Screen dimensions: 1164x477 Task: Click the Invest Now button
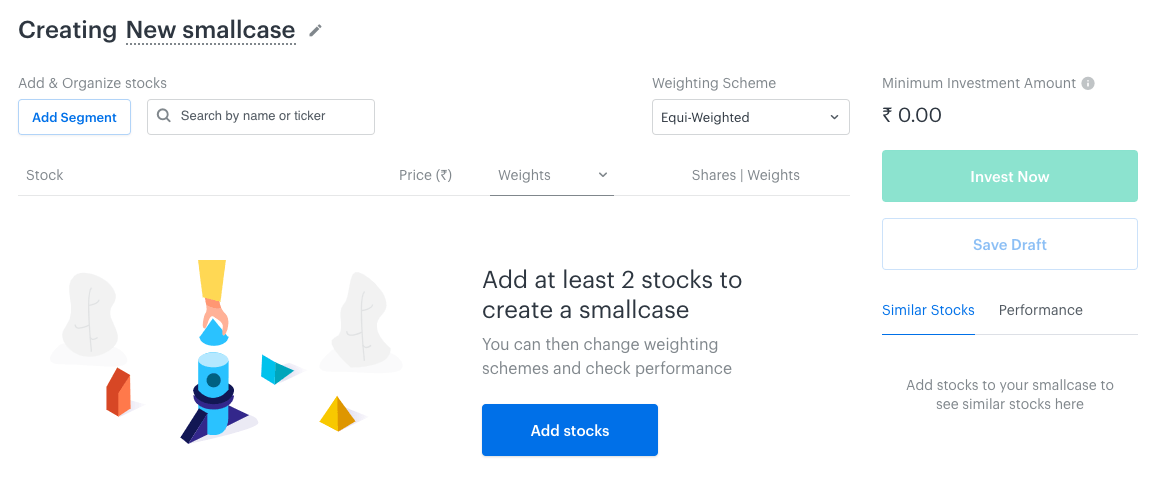tap(1010, 177)
